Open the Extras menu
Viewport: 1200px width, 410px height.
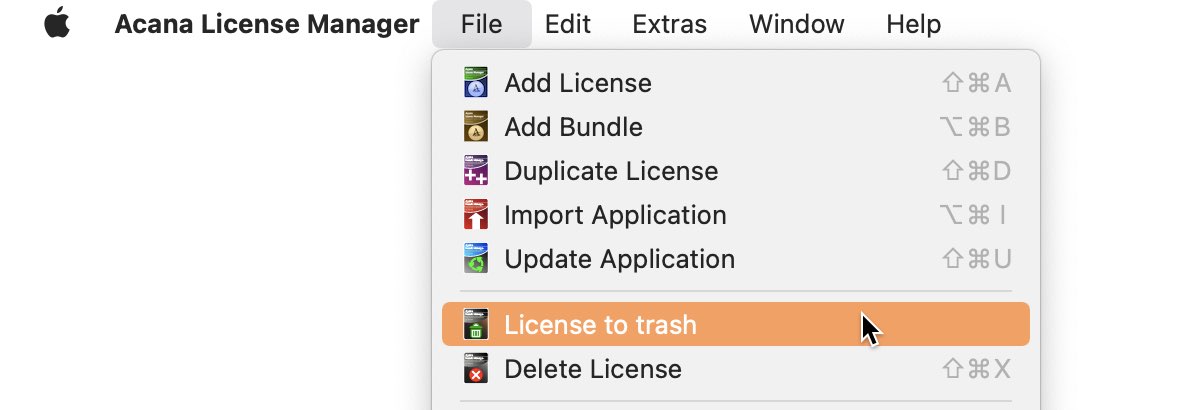(670, 24)
